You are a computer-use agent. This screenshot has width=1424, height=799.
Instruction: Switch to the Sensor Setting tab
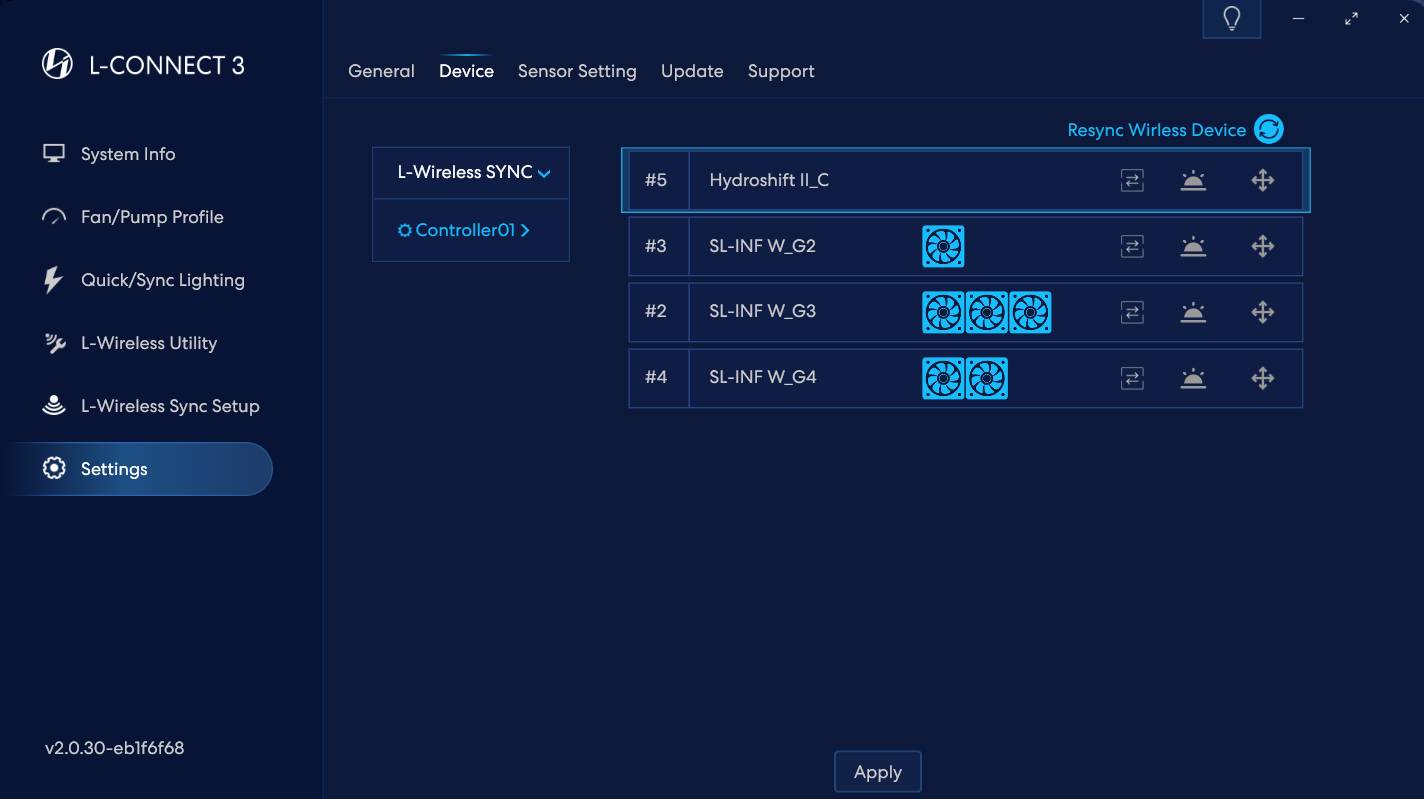pyautogui.click(x=577, y=71)
